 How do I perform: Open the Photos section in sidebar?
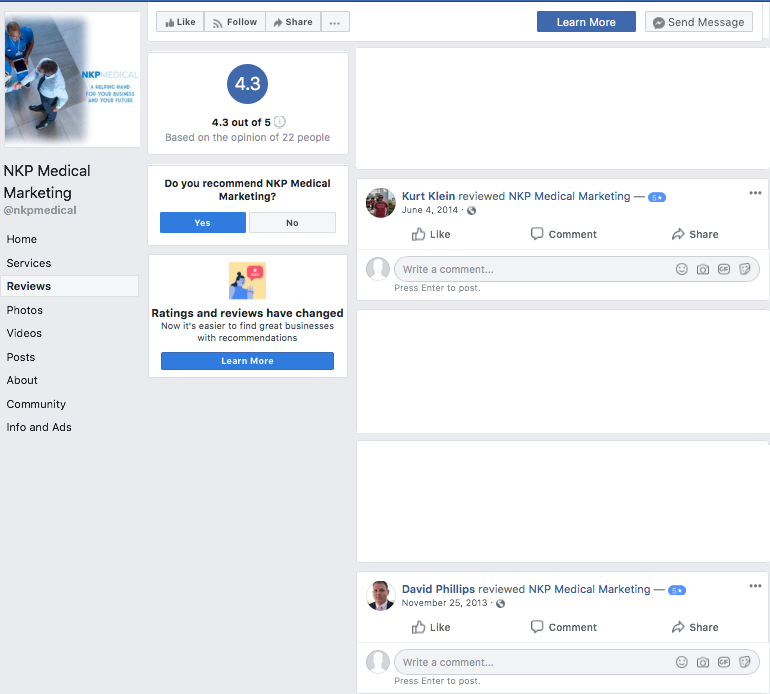pyautogui.click(x=25, y=310)
